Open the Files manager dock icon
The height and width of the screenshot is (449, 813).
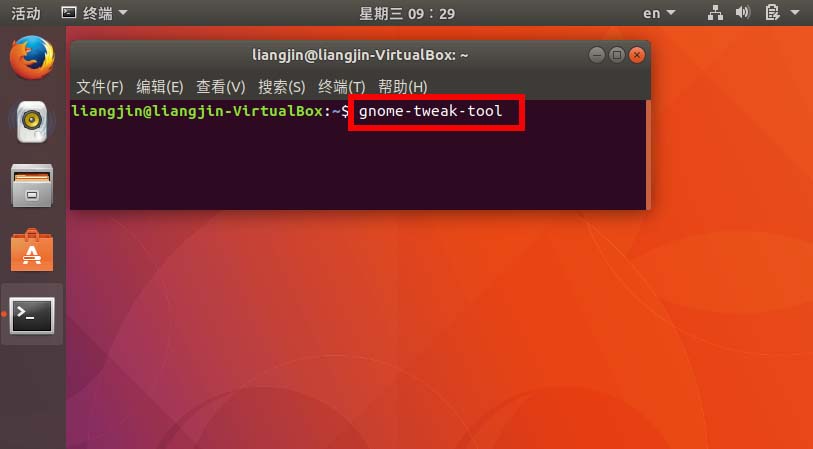[x=32, y=186]
